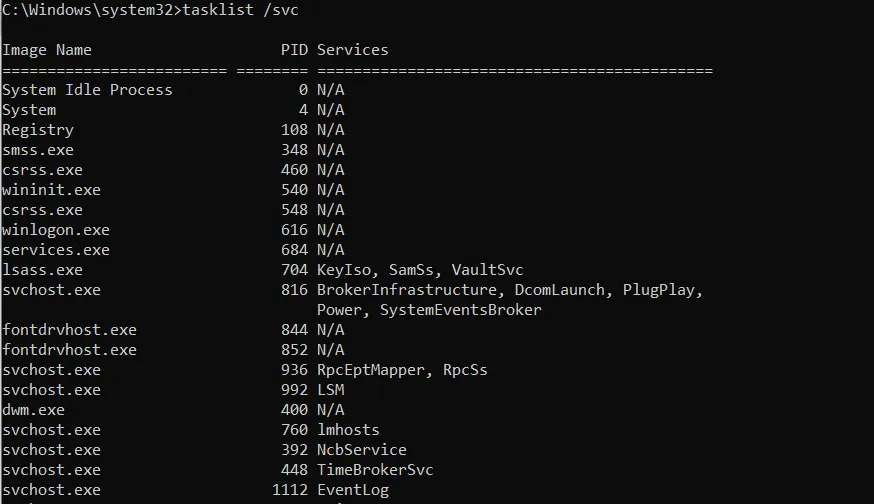Image resolution: width=874 pixels, height=504 pixels.
Task: Click the lmhosts service name
Action: click(x=348, y=430)
